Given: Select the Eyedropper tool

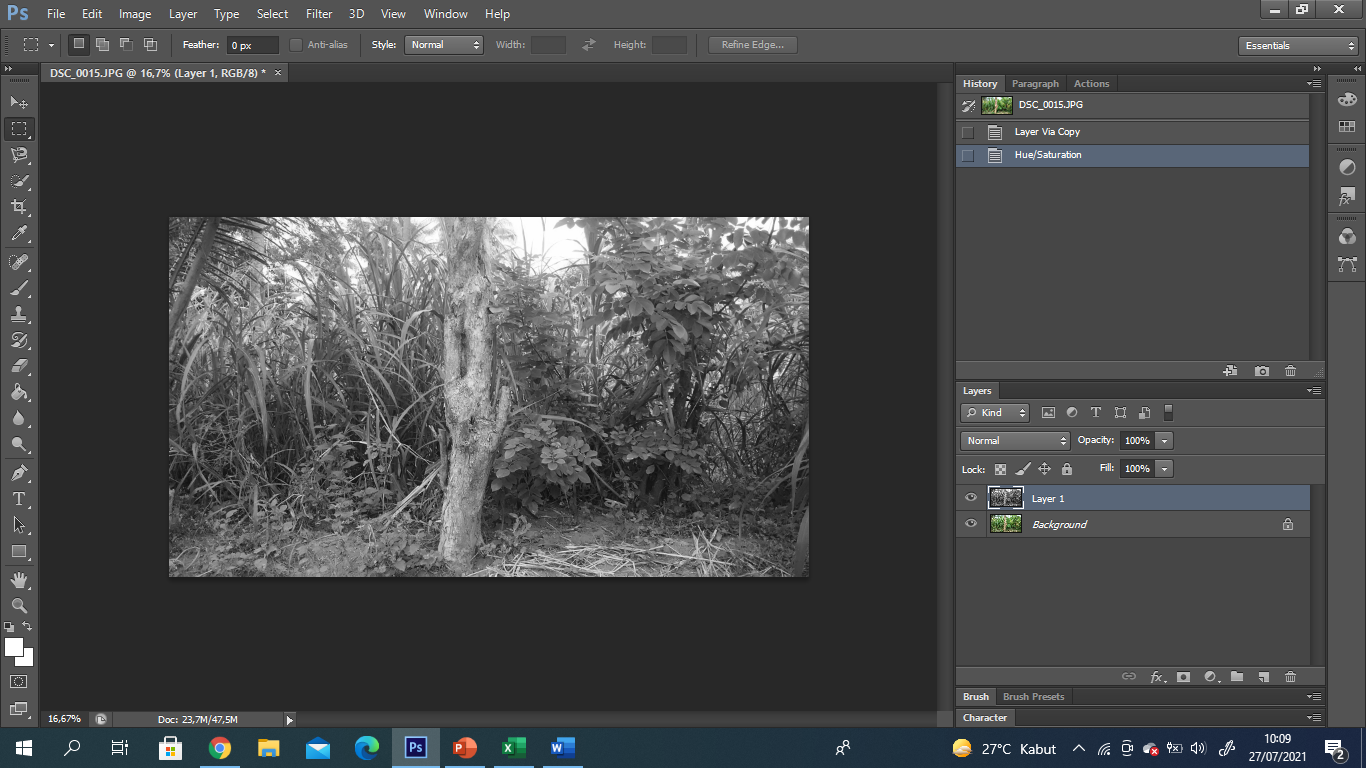Looking at the screenshot, I should tap(19, 234).
